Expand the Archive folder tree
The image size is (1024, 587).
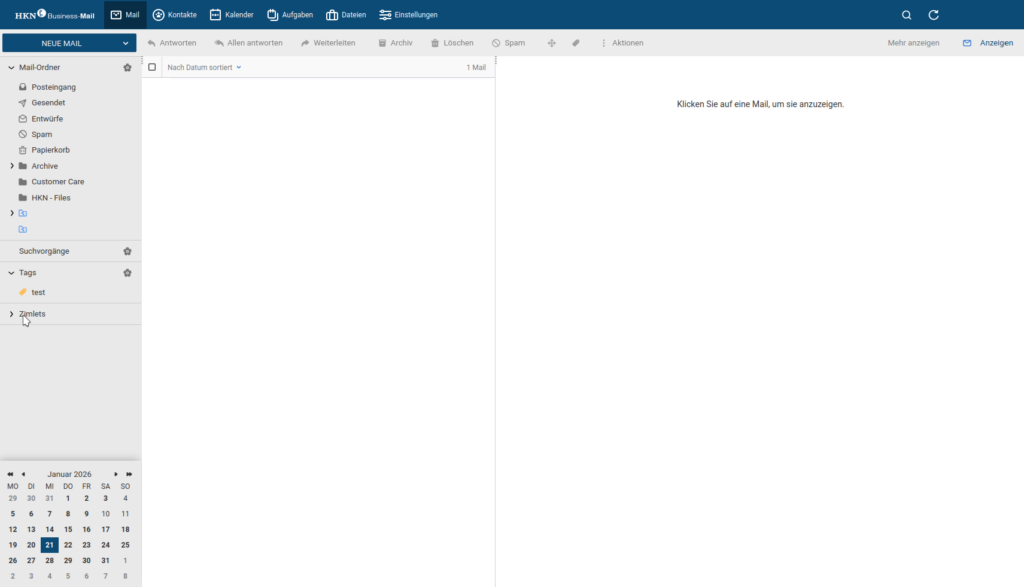[12, 166]
